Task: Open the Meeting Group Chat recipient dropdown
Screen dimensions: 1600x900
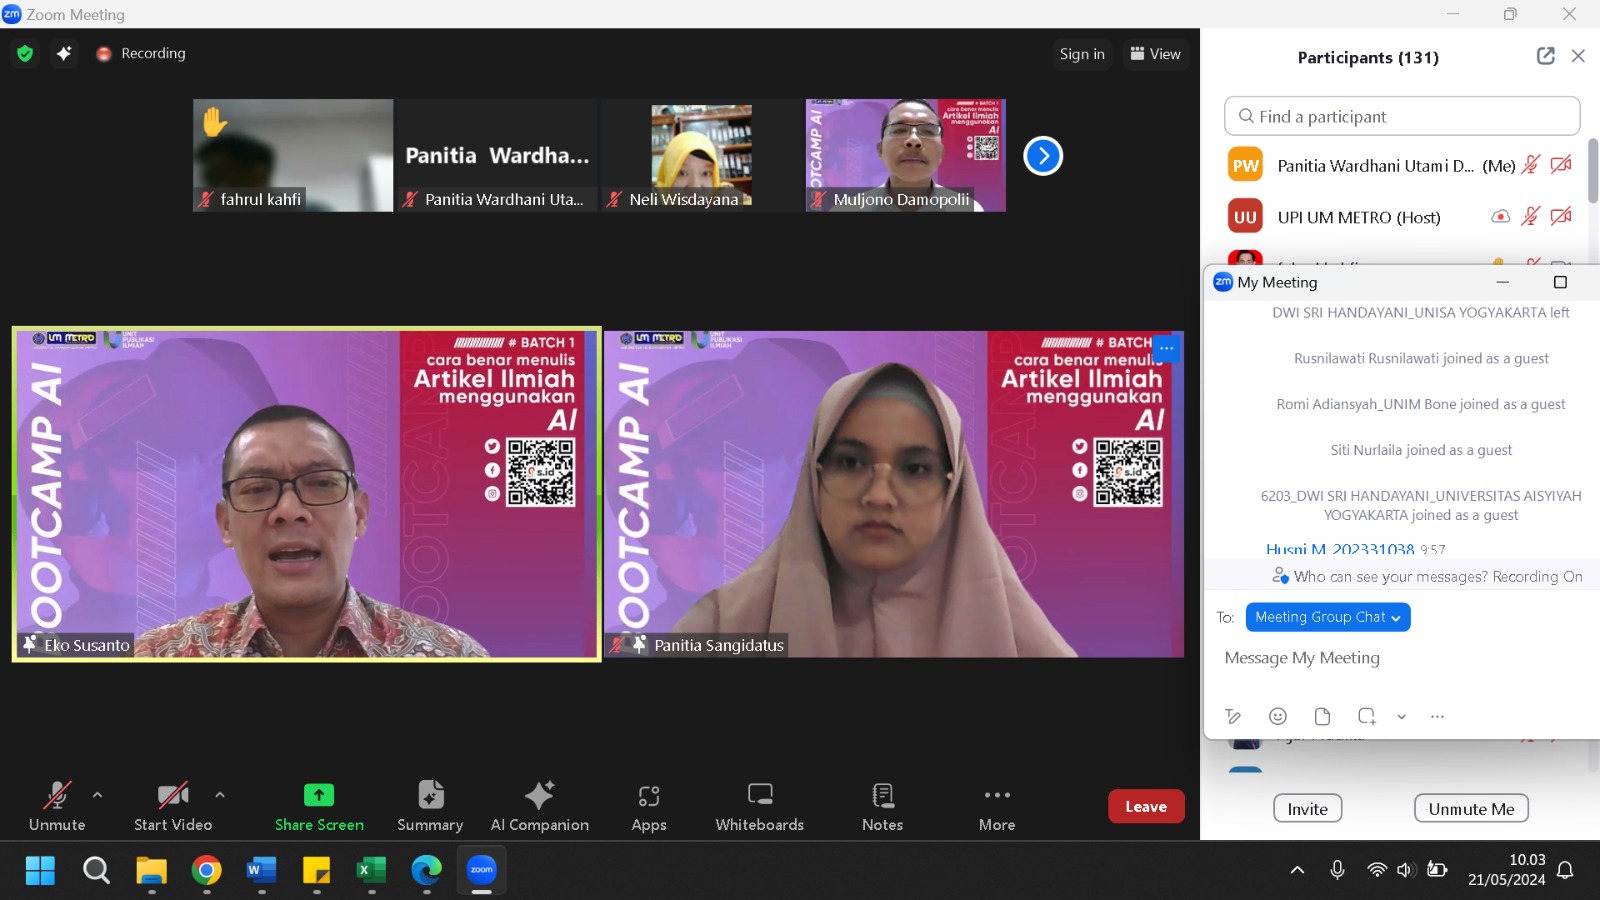Action: [1327, 617]
